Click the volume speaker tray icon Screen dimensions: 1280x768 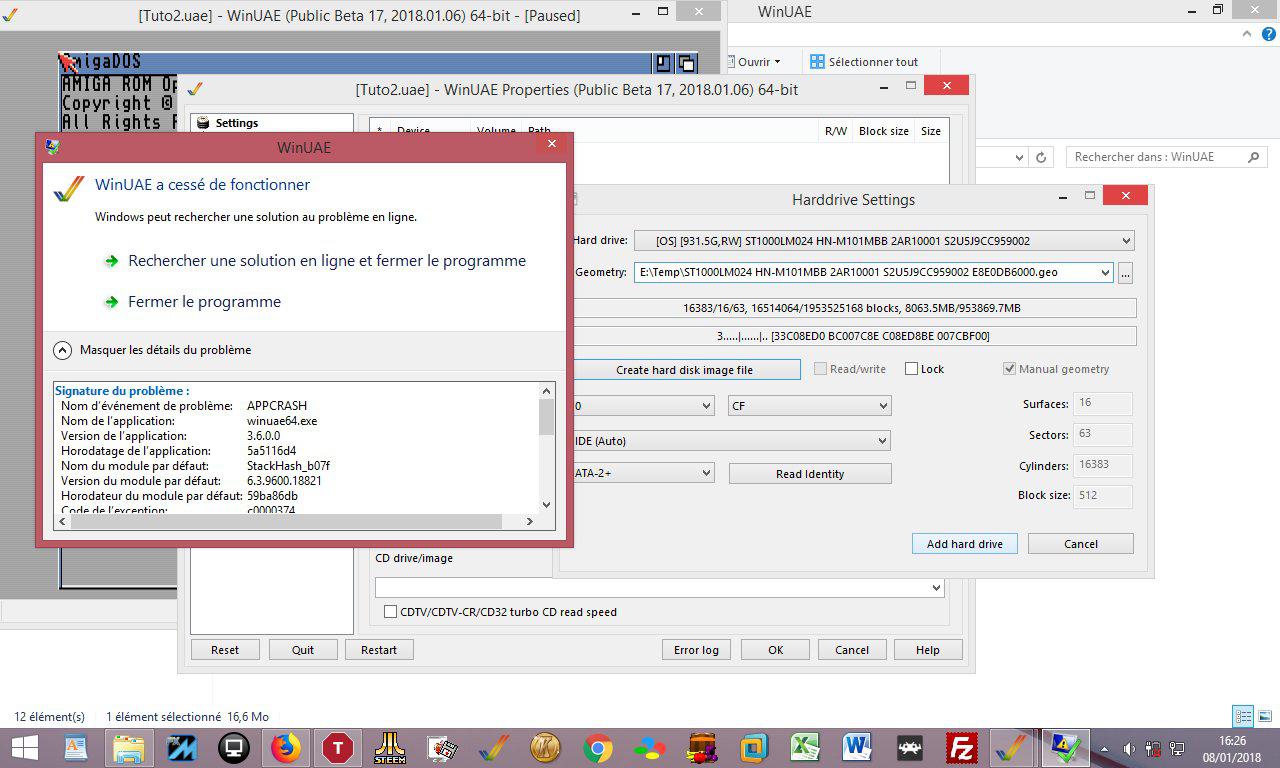click(1129, 748)
